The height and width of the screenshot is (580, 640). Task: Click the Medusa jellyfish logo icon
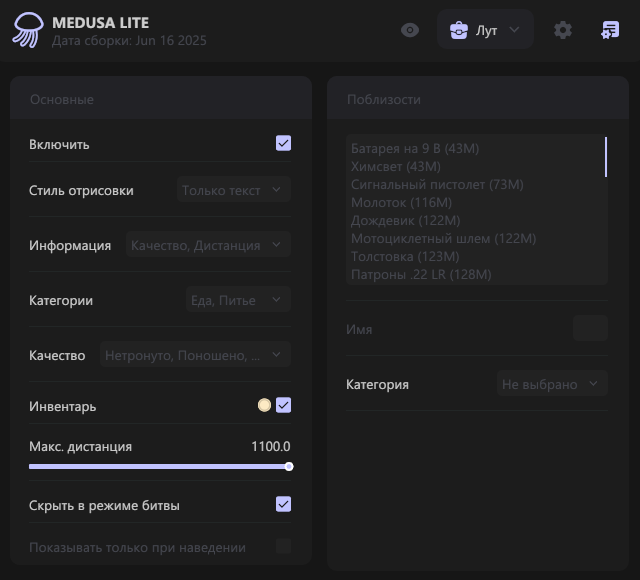(27, 30)
